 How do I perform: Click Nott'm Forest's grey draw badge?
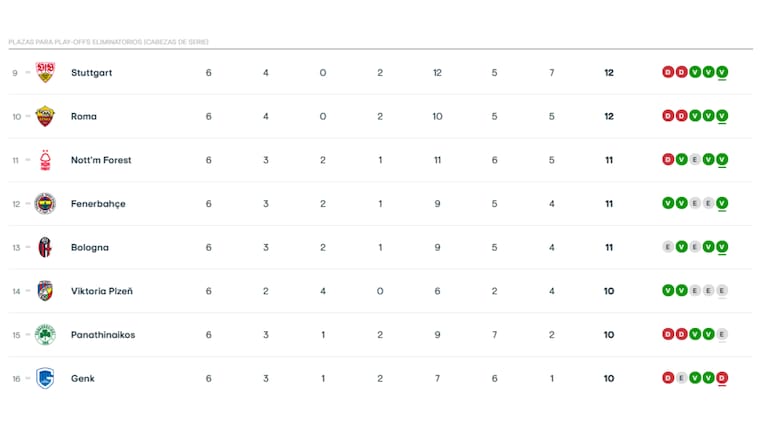tap(695, 160)
